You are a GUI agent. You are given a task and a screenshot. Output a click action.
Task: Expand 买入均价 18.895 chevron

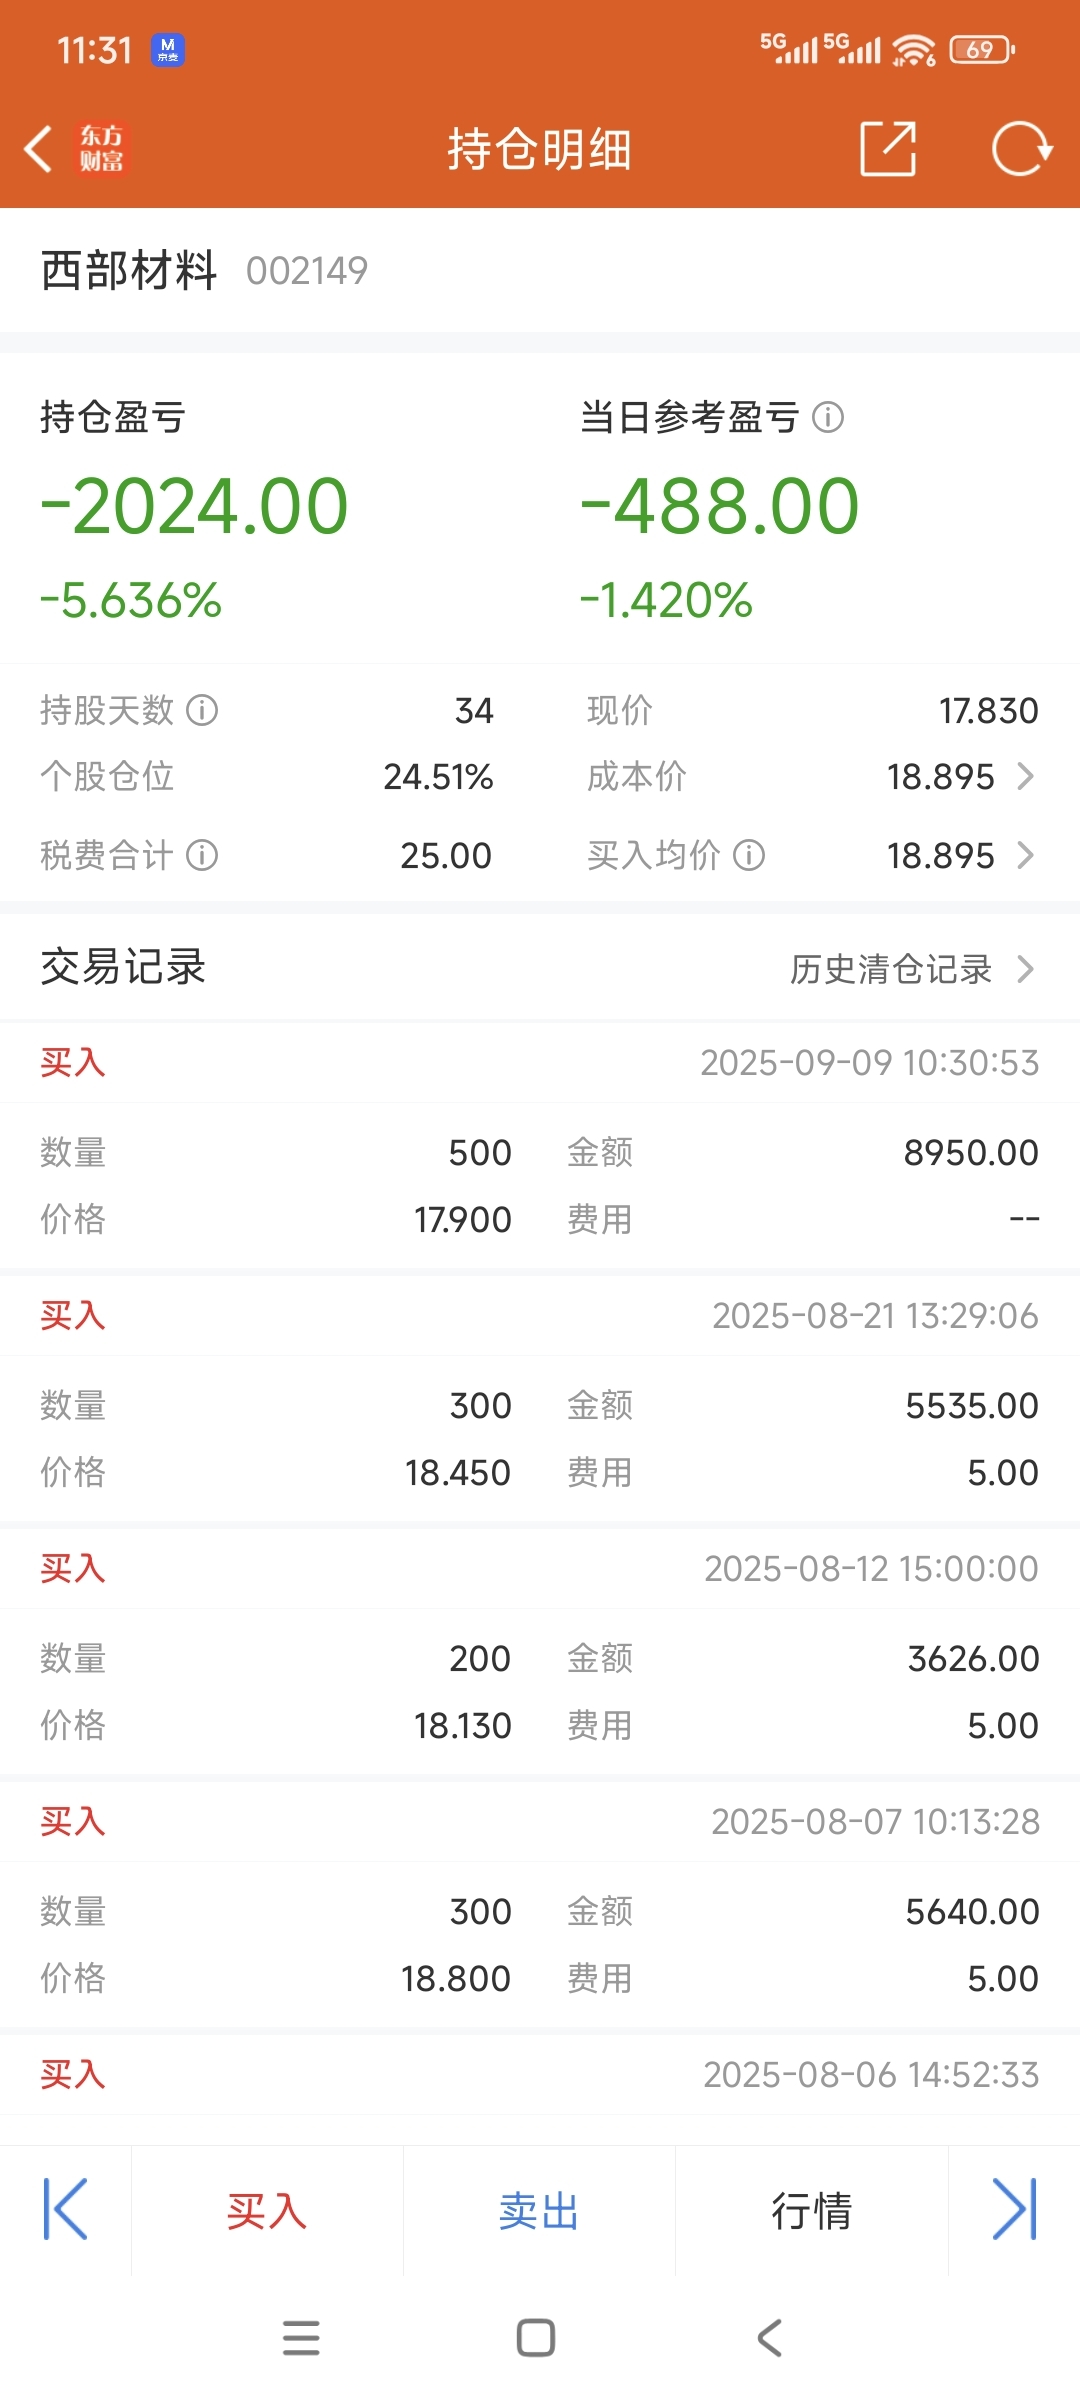[1025, 855]
